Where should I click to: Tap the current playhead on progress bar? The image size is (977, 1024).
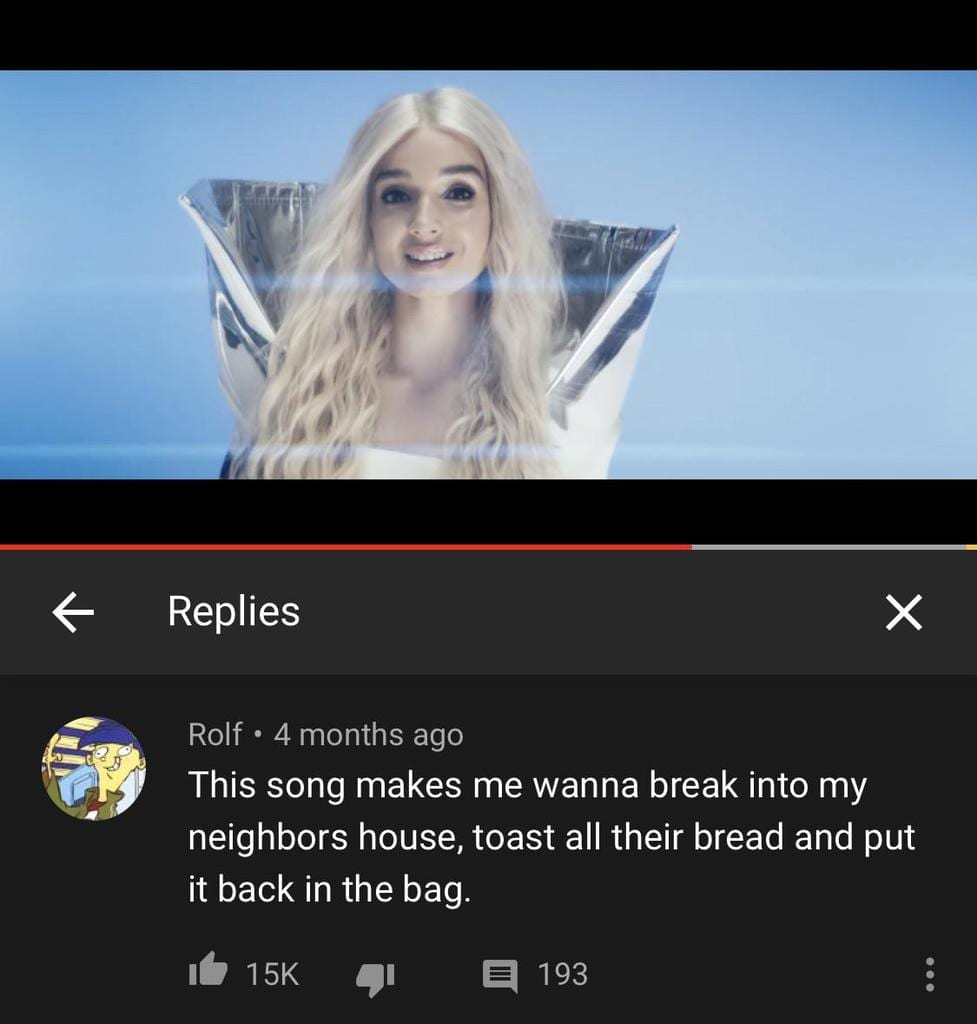click(692, 547)
